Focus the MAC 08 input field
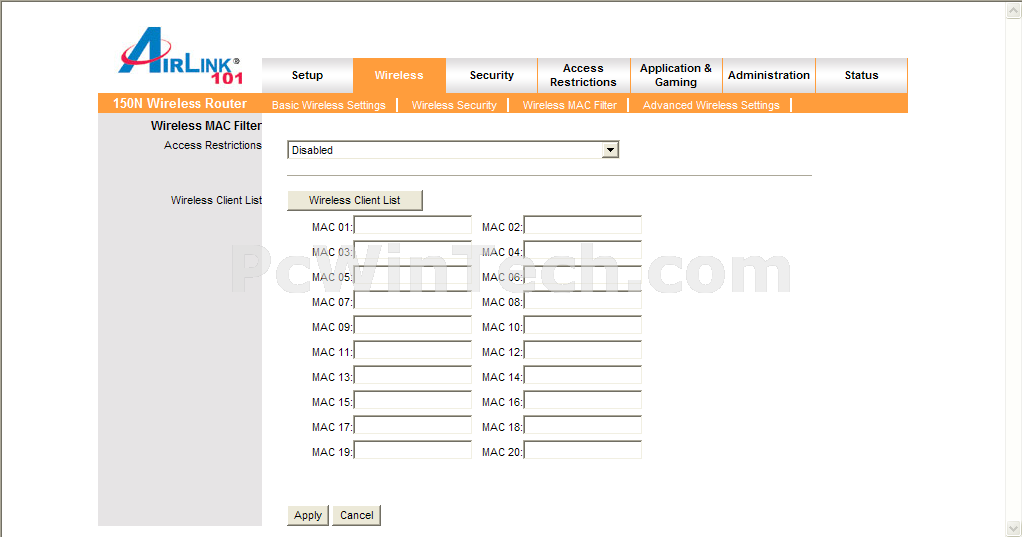The image size is (1022, 537). click(x=583, y=300)
